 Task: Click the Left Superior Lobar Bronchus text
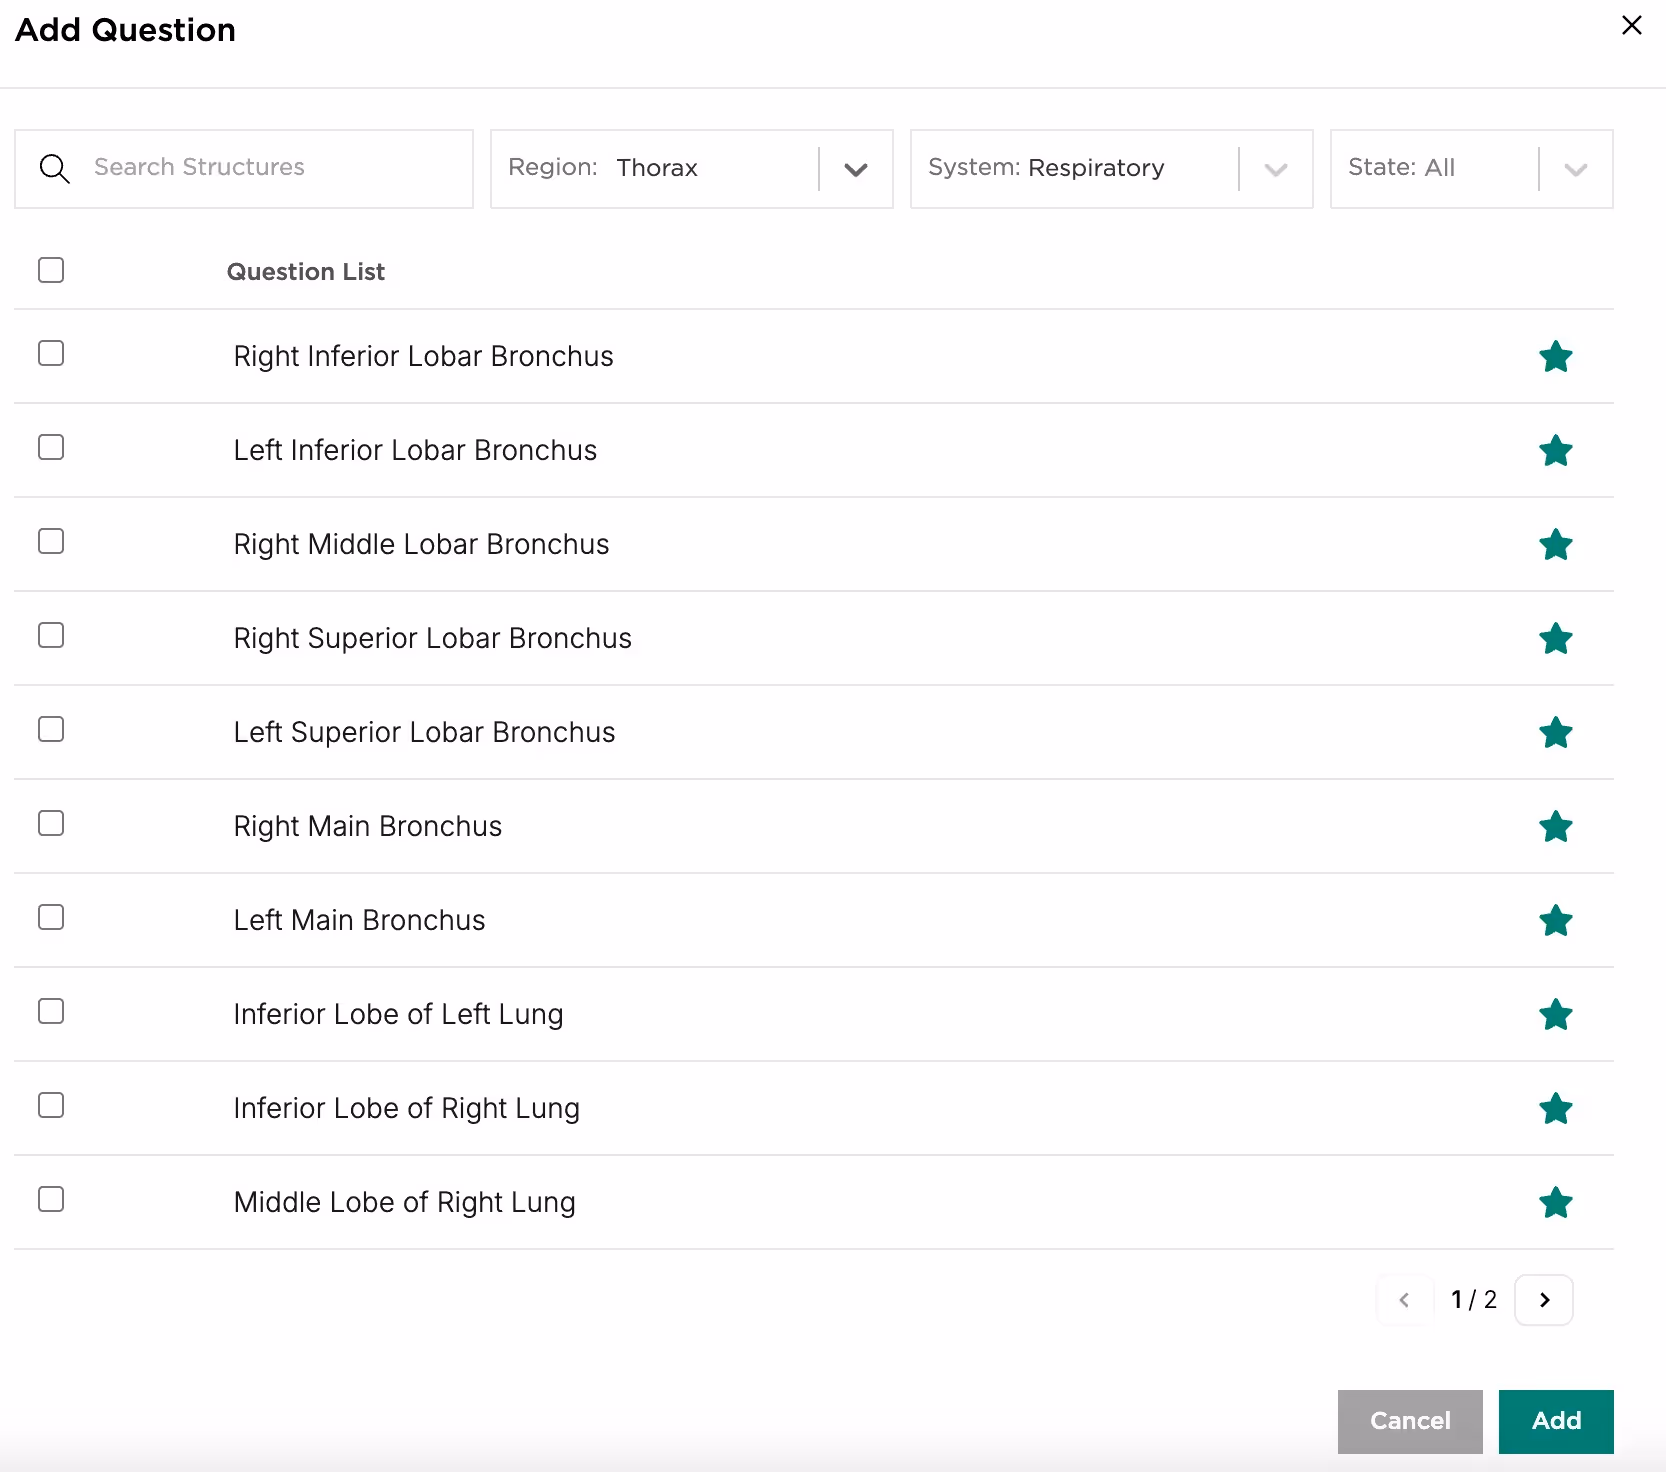[x=424, y=733]
